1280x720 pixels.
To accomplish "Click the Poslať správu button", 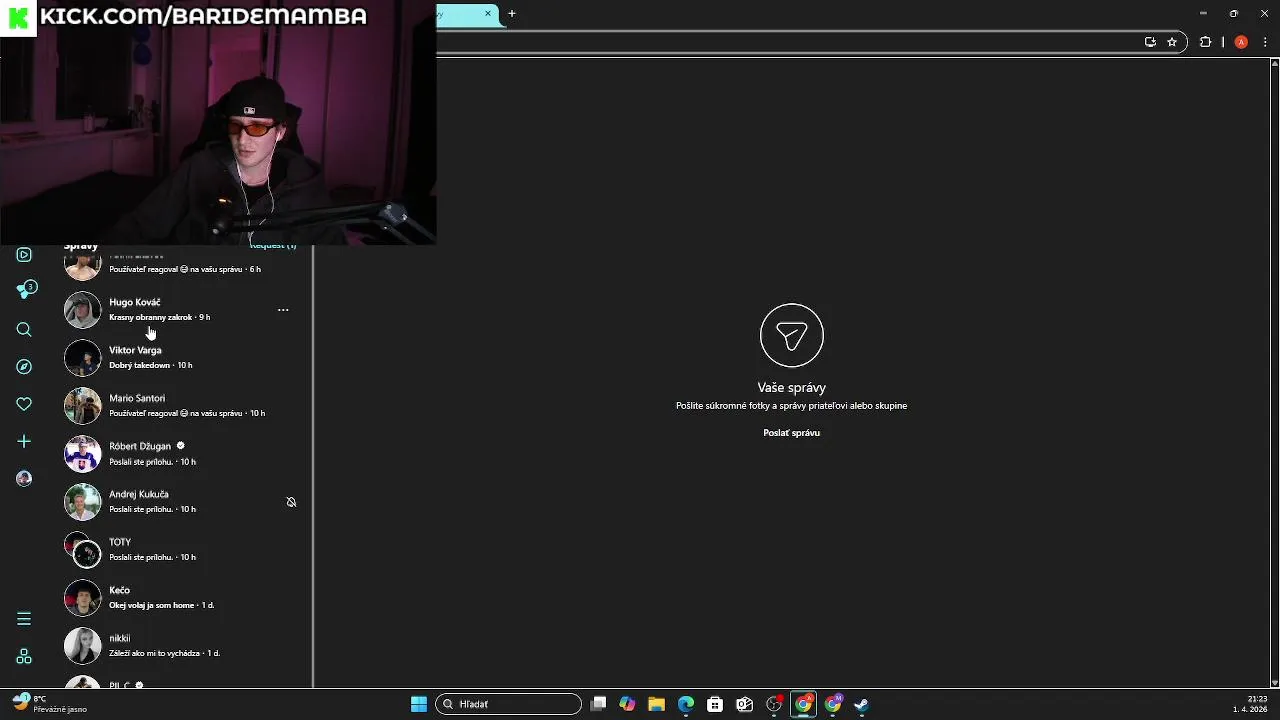I will pyautogui.click(x=791, y=433).
